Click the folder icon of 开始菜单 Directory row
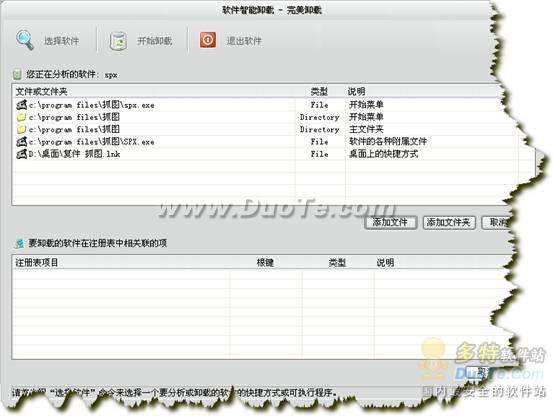The height and width of the screenshot is (416, 553). tap(22, 117)
